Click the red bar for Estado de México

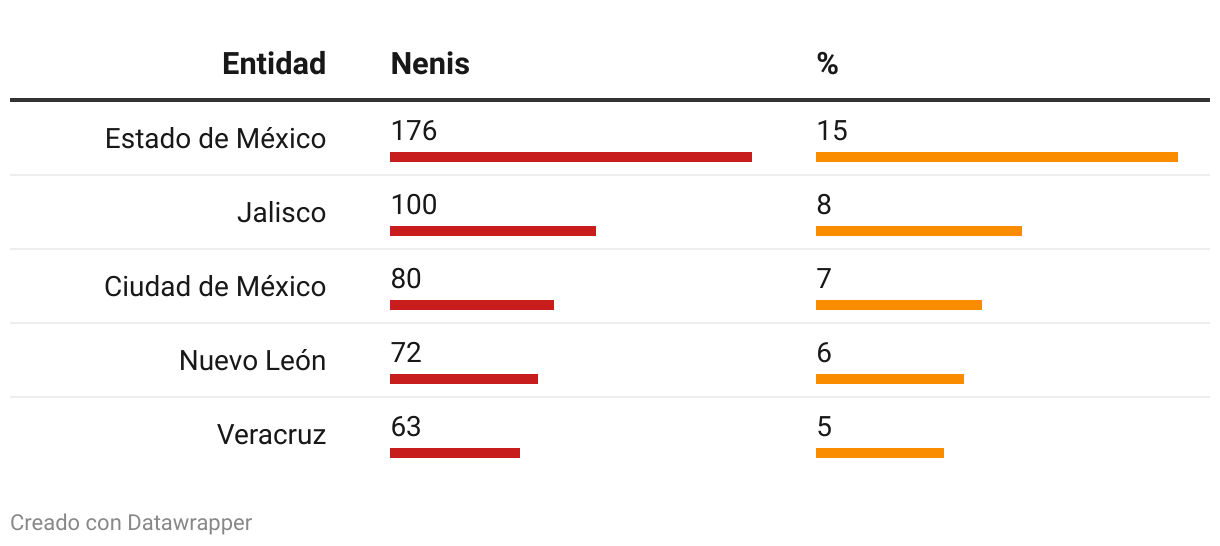point(571,157)
